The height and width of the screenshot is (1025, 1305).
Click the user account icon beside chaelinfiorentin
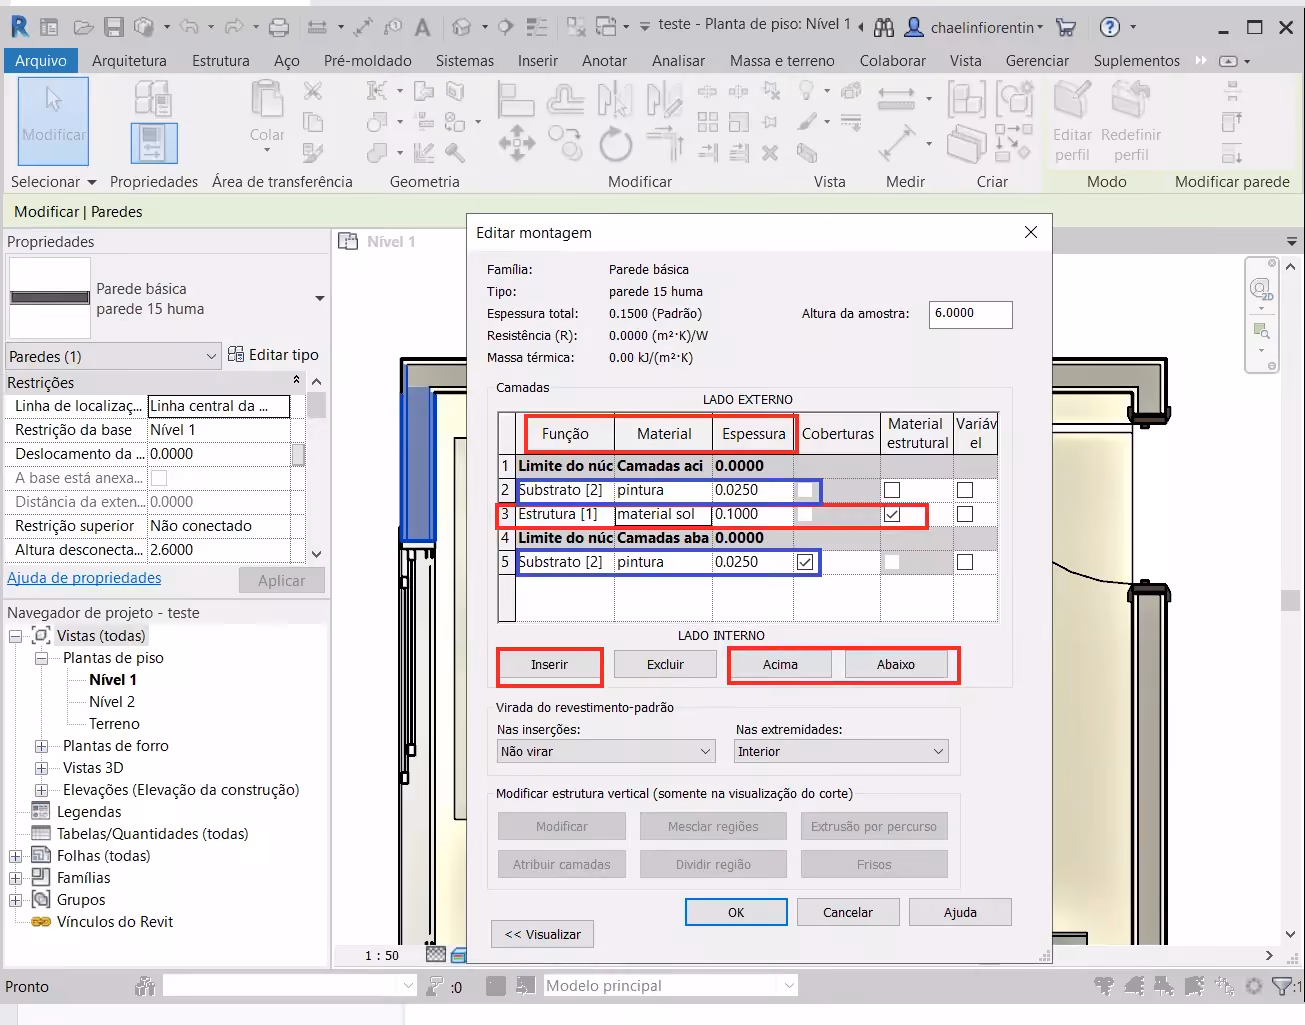tap(914, 27)
